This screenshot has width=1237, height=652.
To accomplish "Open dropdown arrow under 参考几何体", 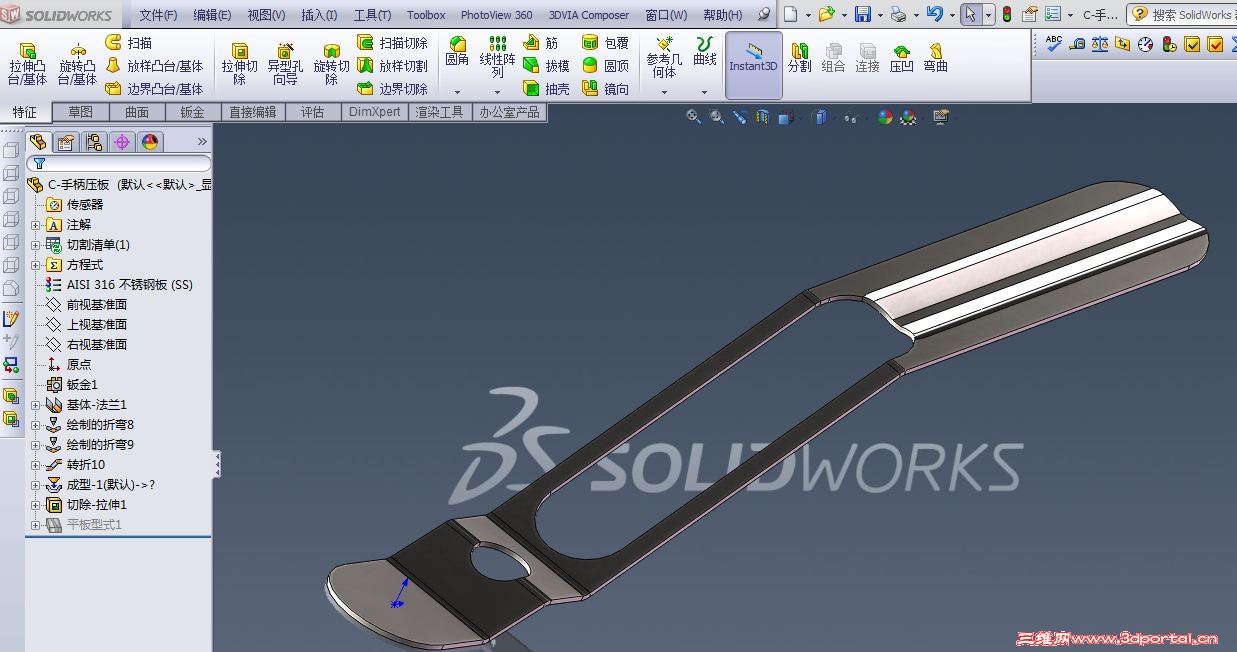I will pyautogui.click(x=664, y=92).
